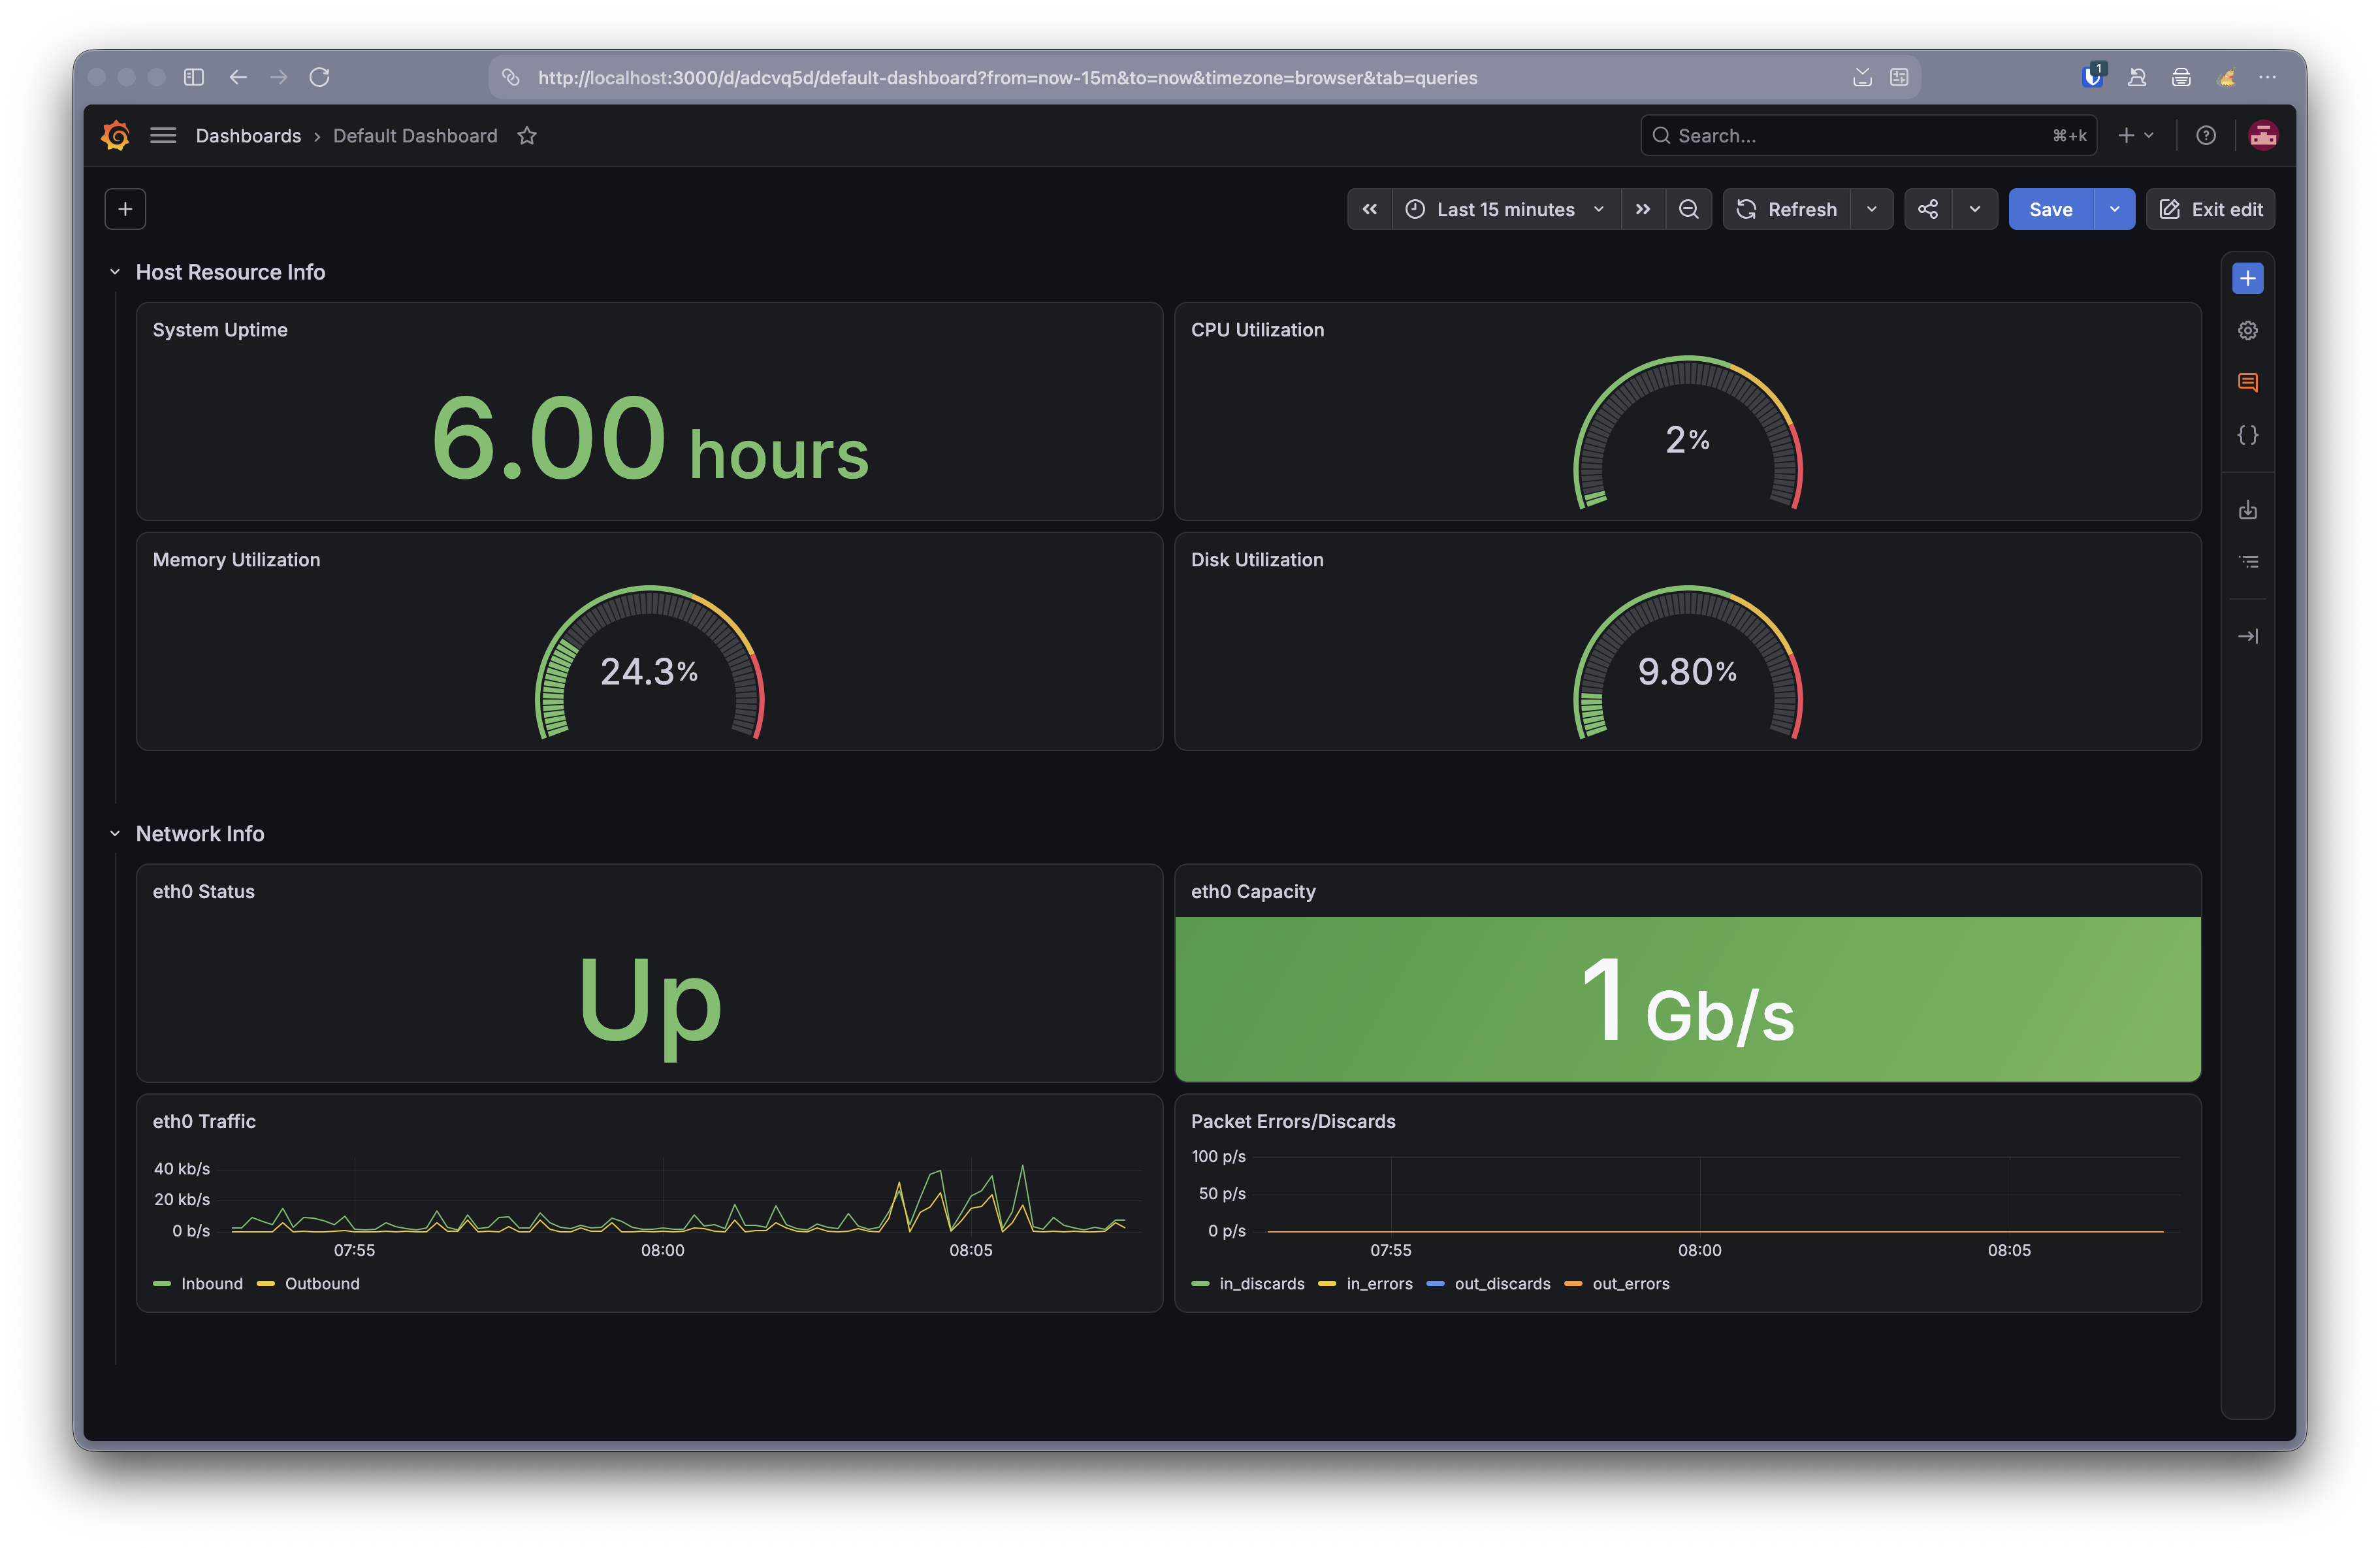Save the dashboard
The image size is (2380, 1548).
pyautogui.click(x=2050, y=209)
